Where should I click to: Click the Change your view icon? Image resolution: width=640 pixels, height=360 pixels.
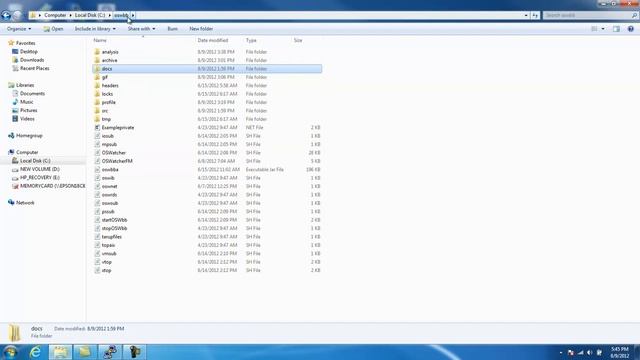pyautogui.click(x=594, y=29)
